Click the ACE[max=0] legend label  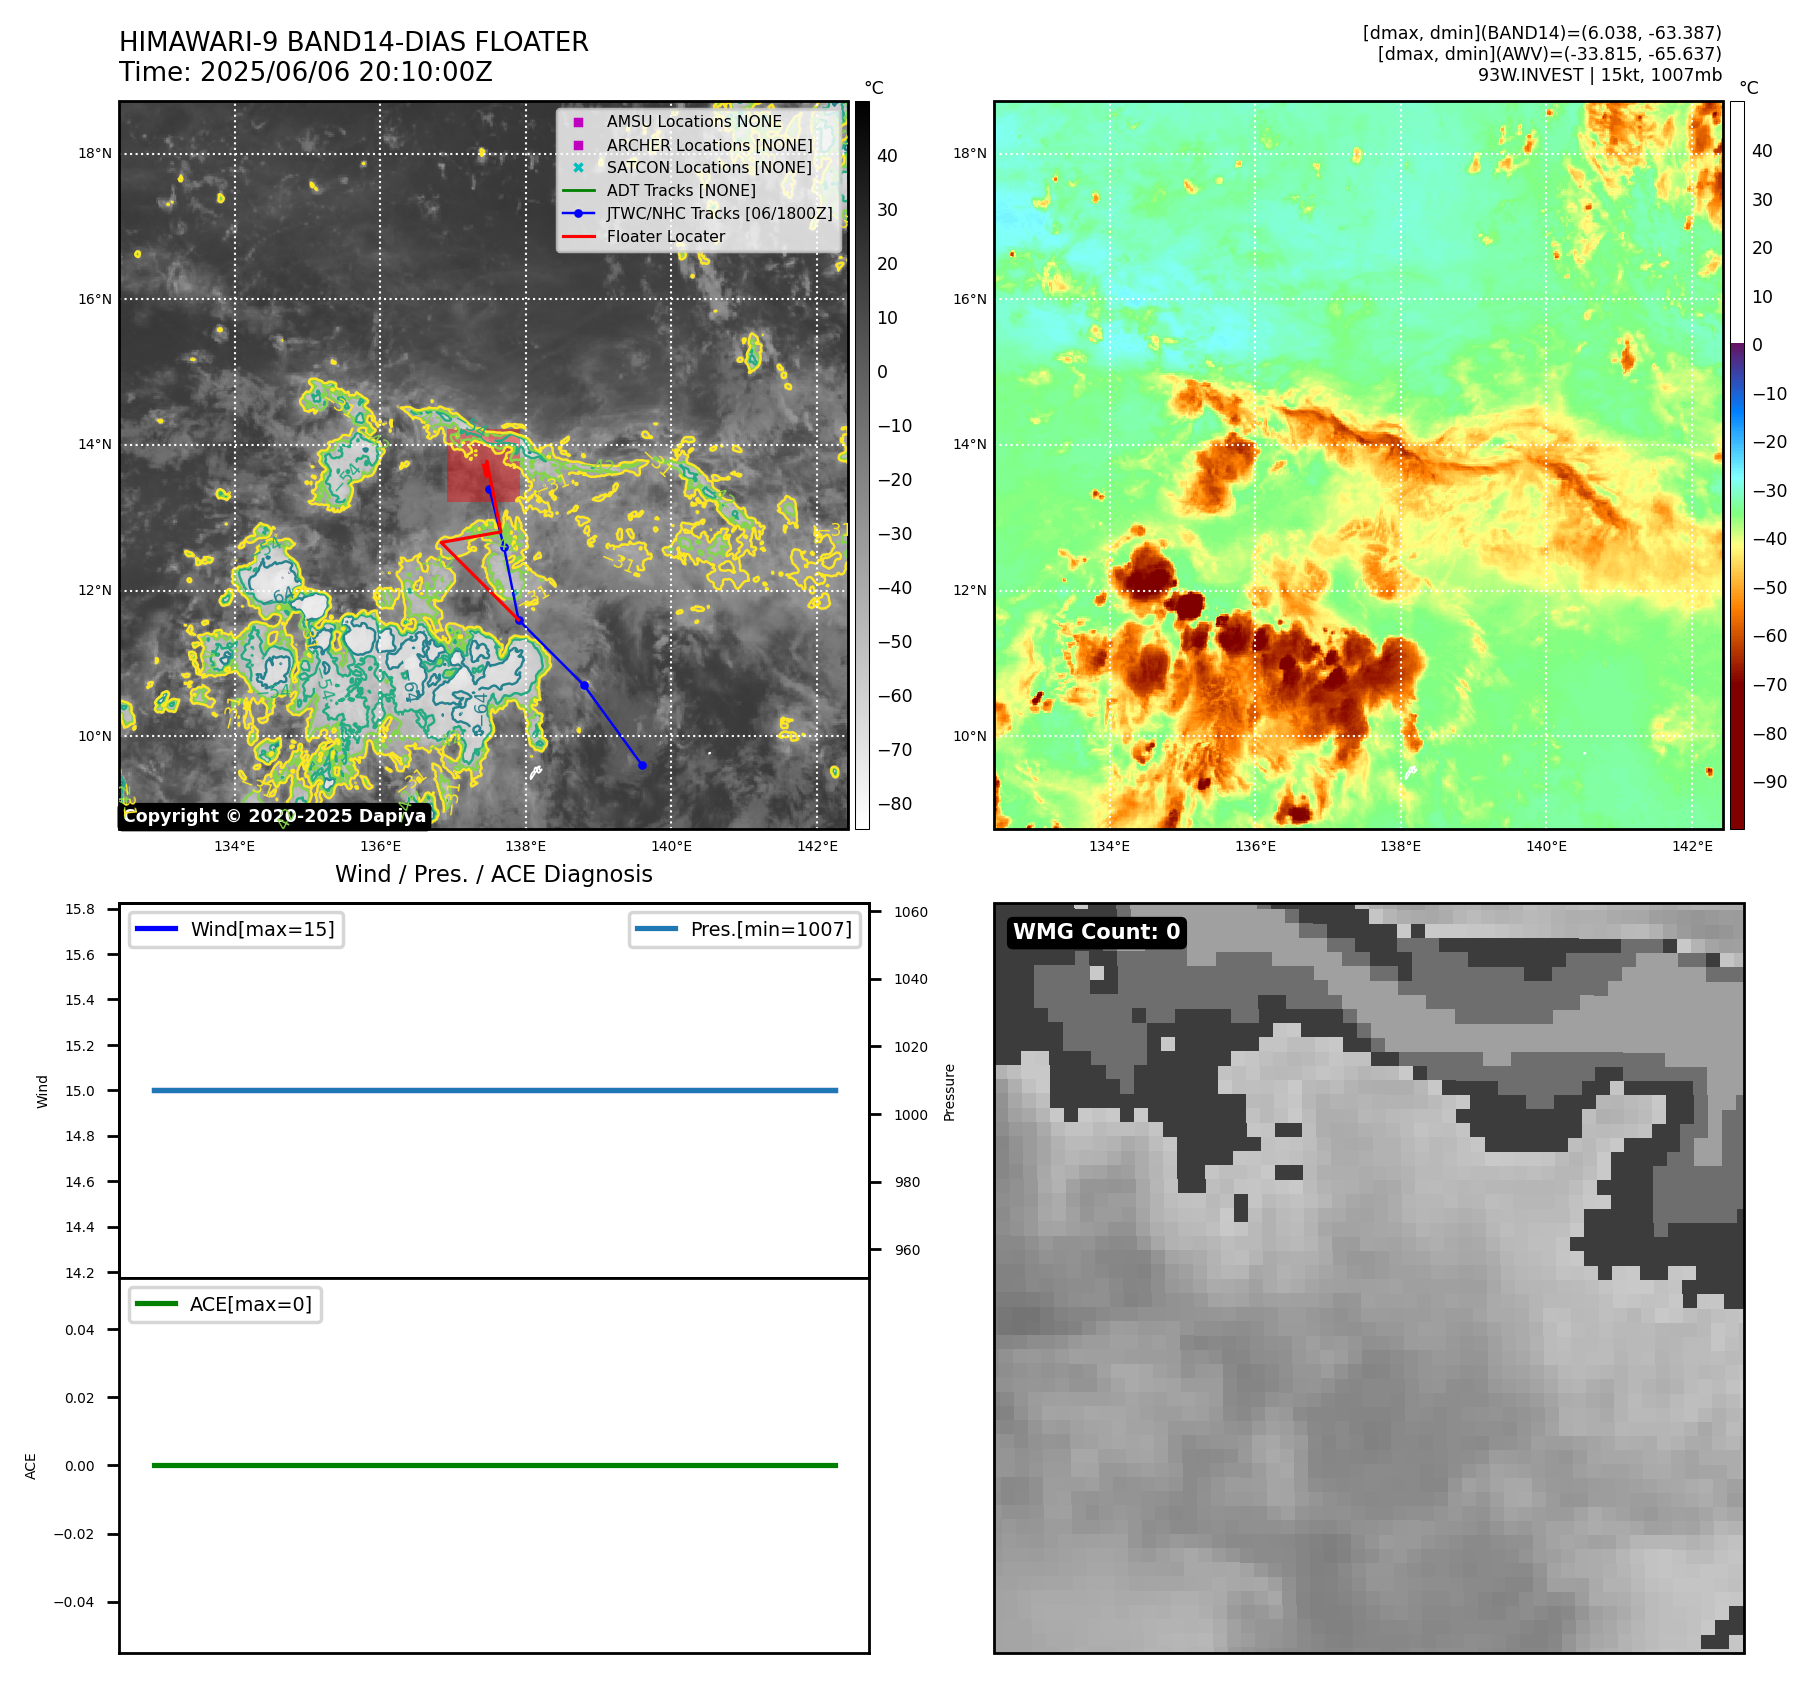[251, 1304]
